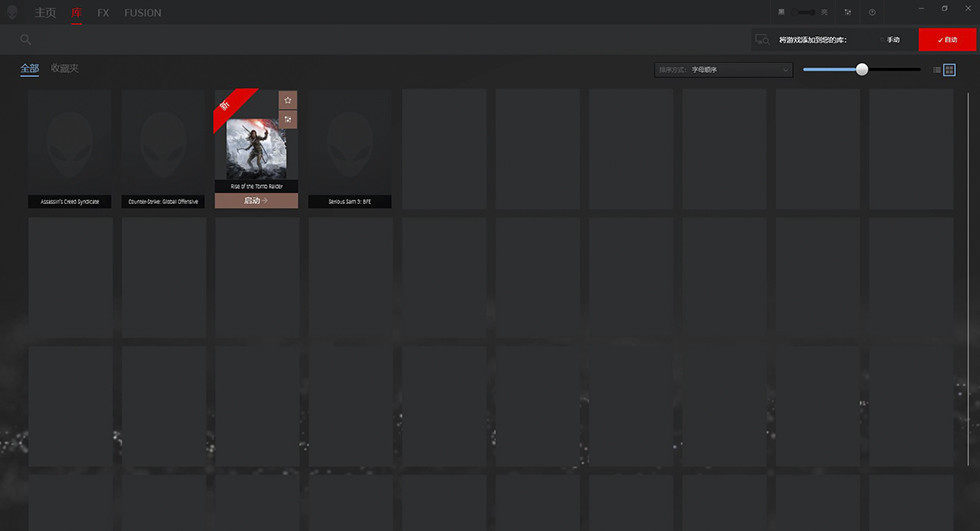Switch to the FUSION tab

(142, 13)
